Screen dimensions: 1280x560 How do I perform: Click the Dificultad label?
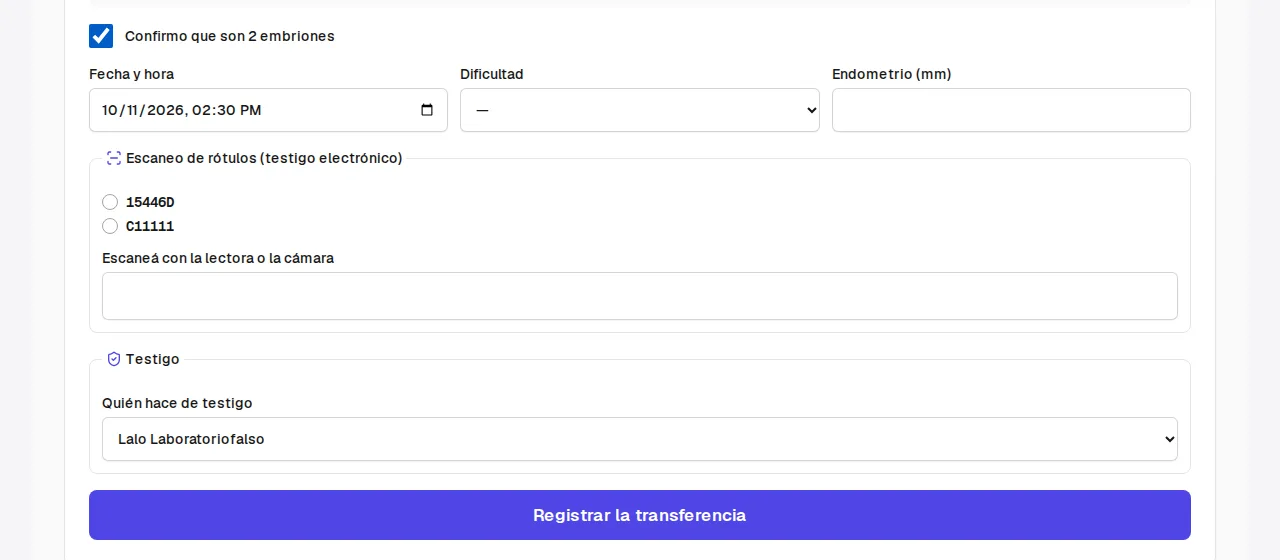pos(492,74)
